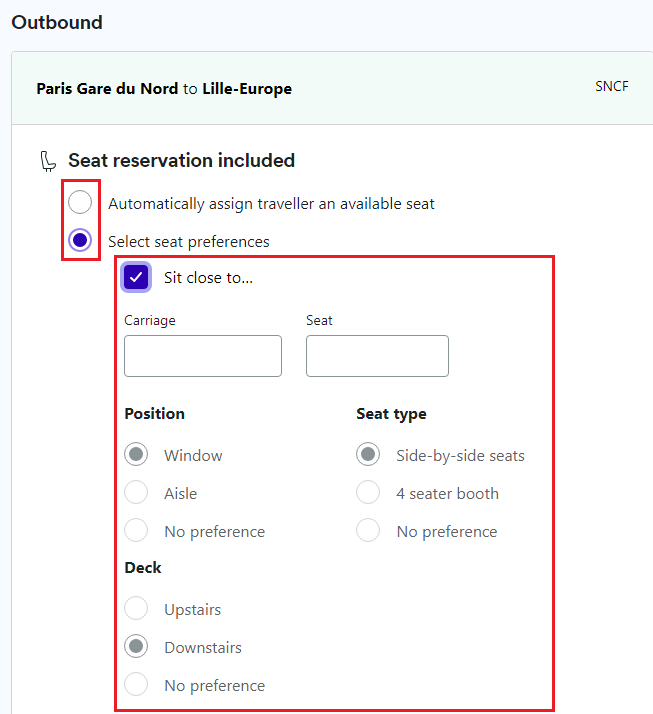Viewport: 653px width, 714px height.
Task: Focus the Carriage input field
Action: [203, 356]
